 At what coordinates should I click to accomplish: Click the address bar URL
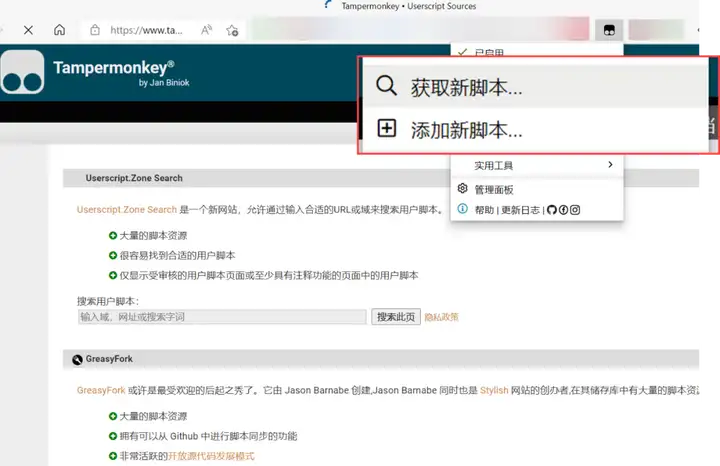[146, 30]
